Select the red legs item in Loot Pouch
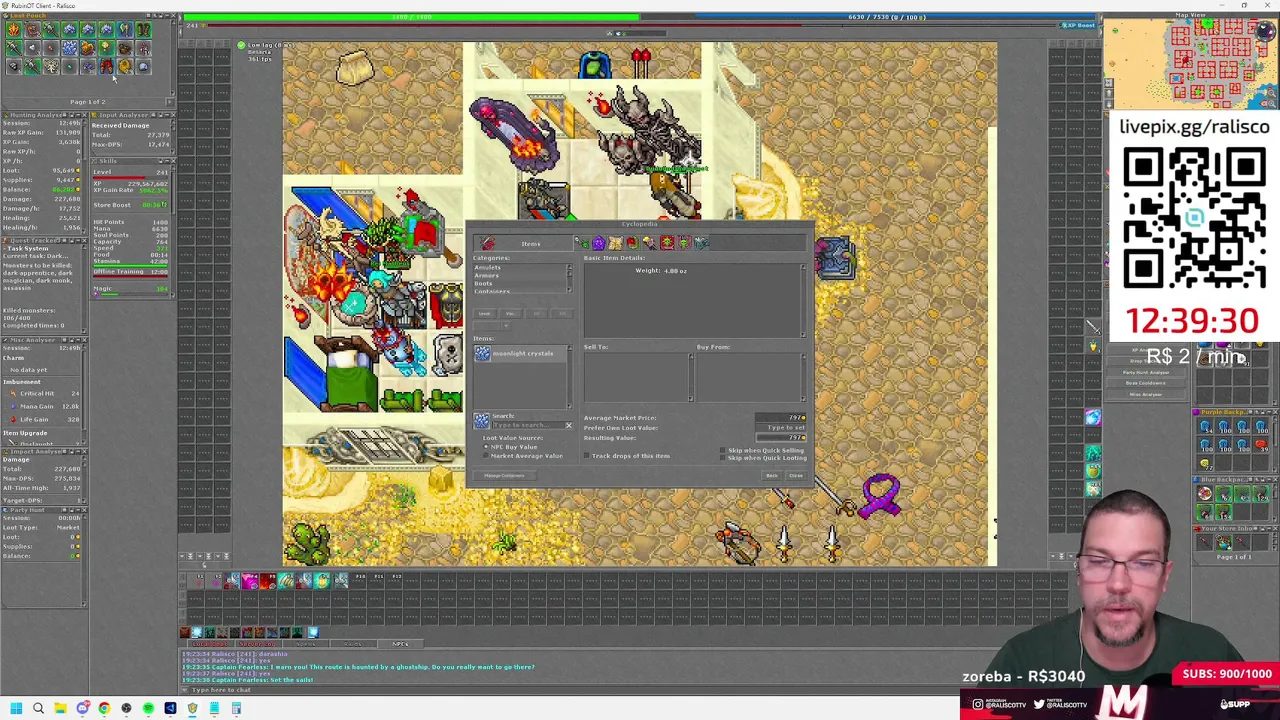 (106, 67)
